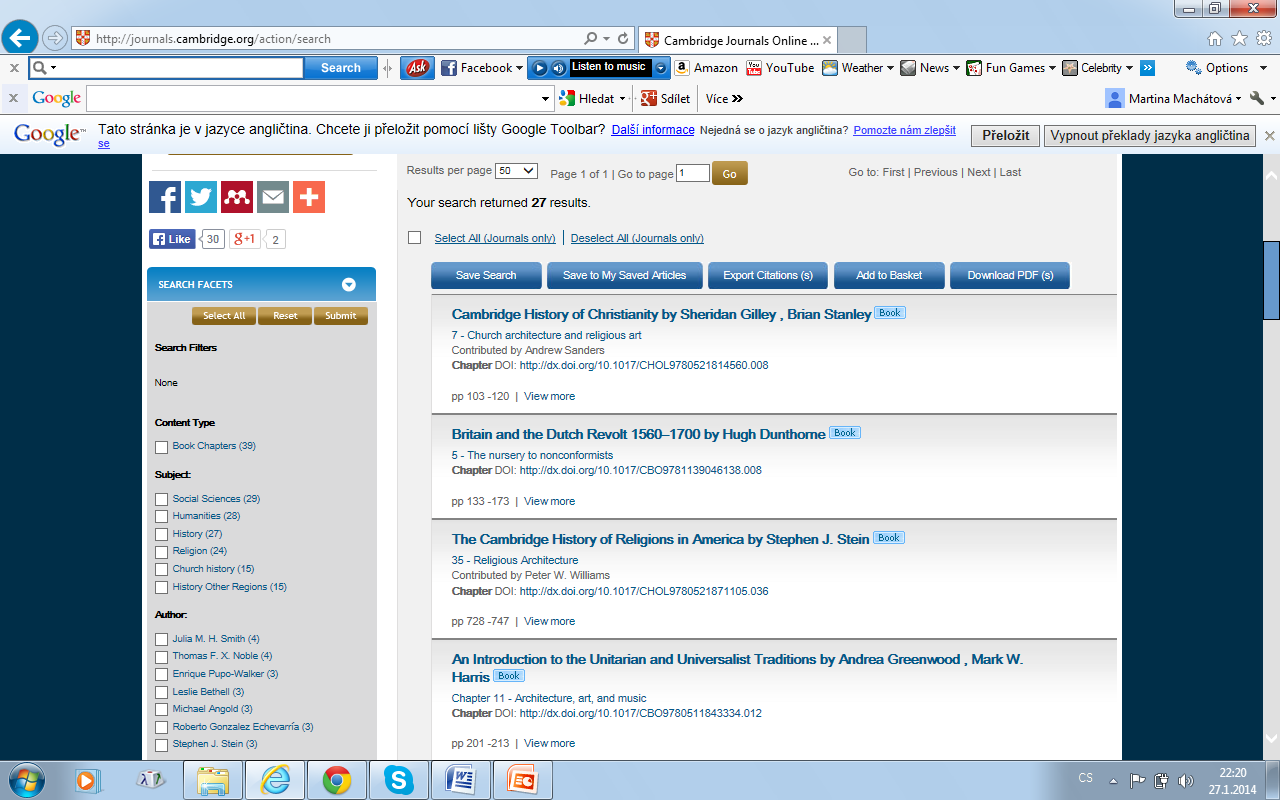Click Přeložit translate button

(x=1005, y=136)
